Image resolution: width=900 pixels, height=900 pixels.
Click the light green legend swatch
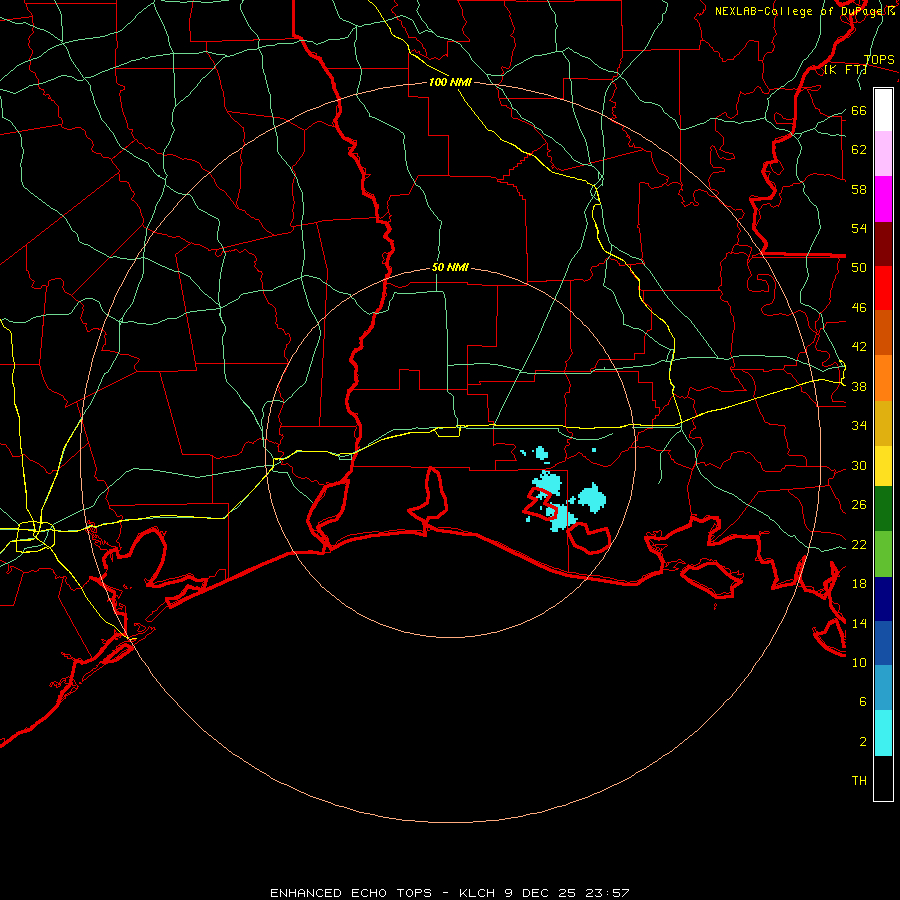883,554
